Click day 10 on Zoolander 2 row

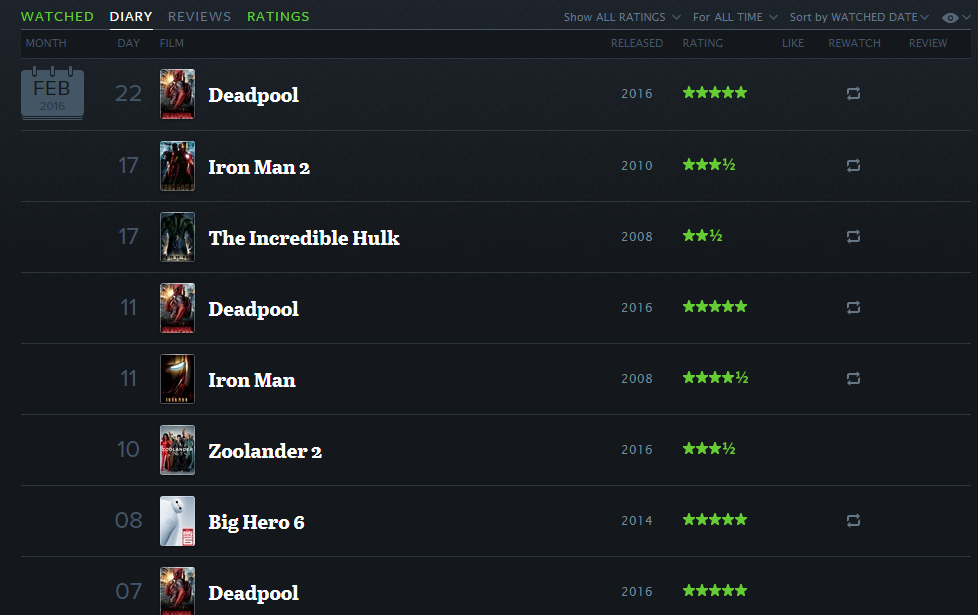tap(128, 449)
